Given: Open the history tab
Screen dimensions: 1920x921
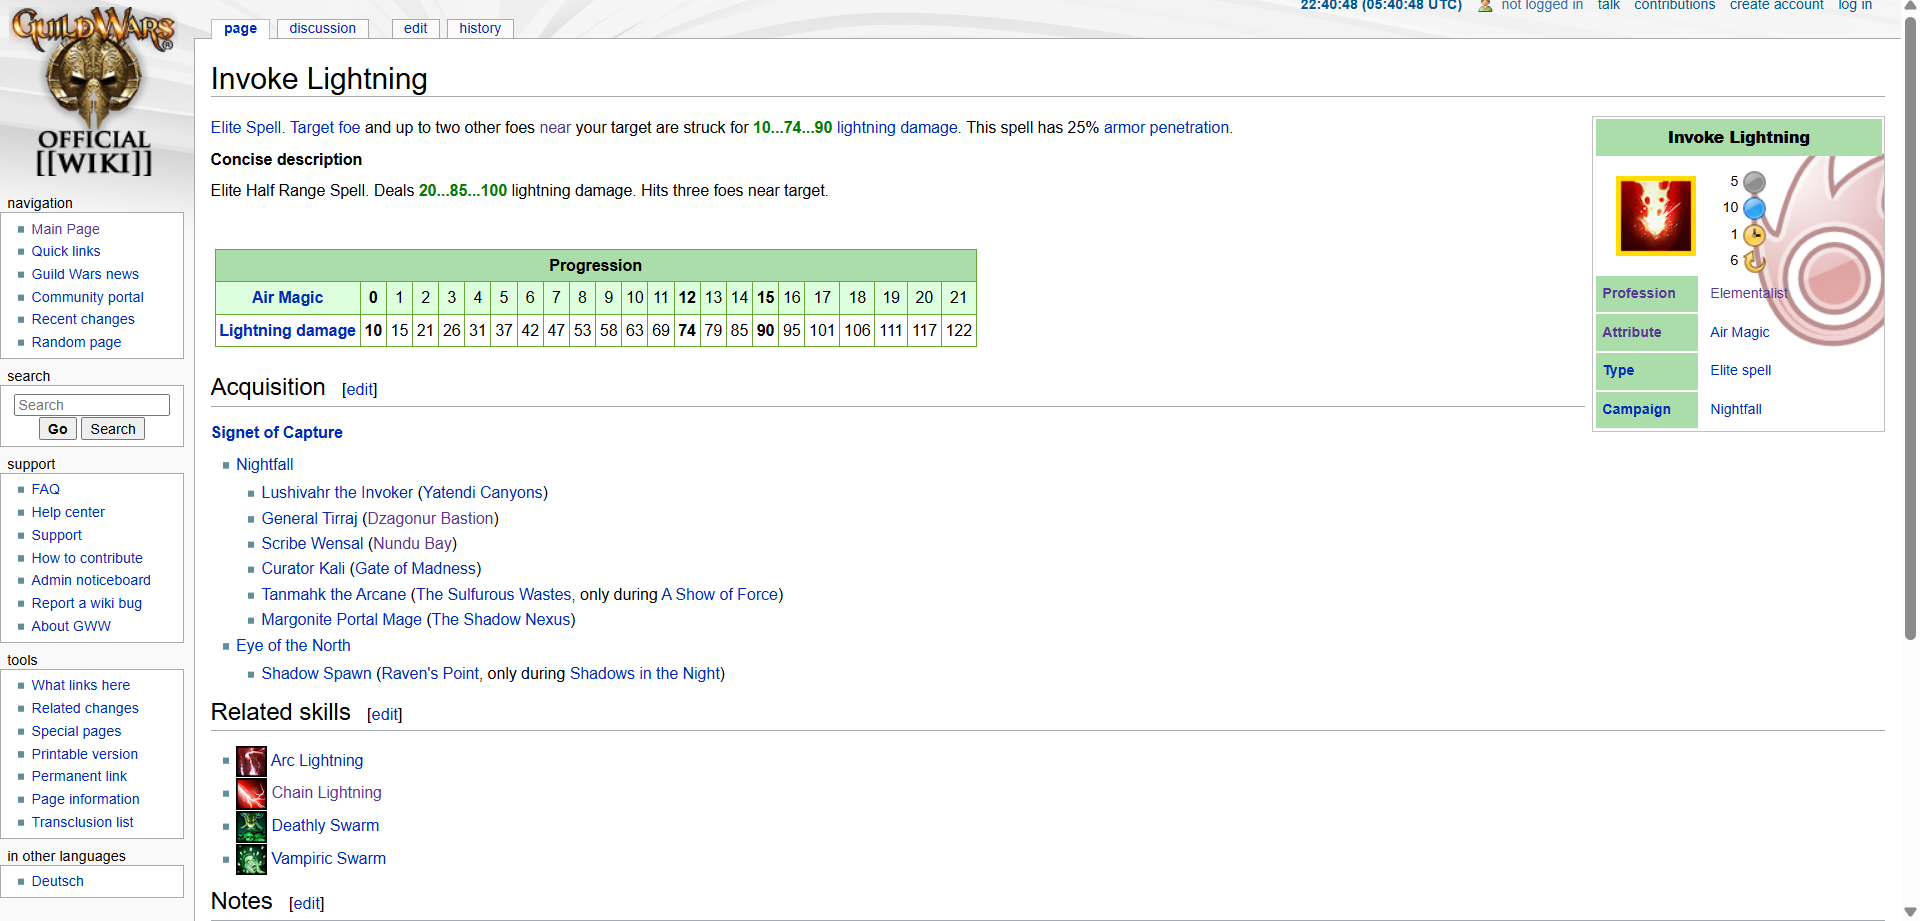Looking at the screenshot, I should click(x=480, y=28).
